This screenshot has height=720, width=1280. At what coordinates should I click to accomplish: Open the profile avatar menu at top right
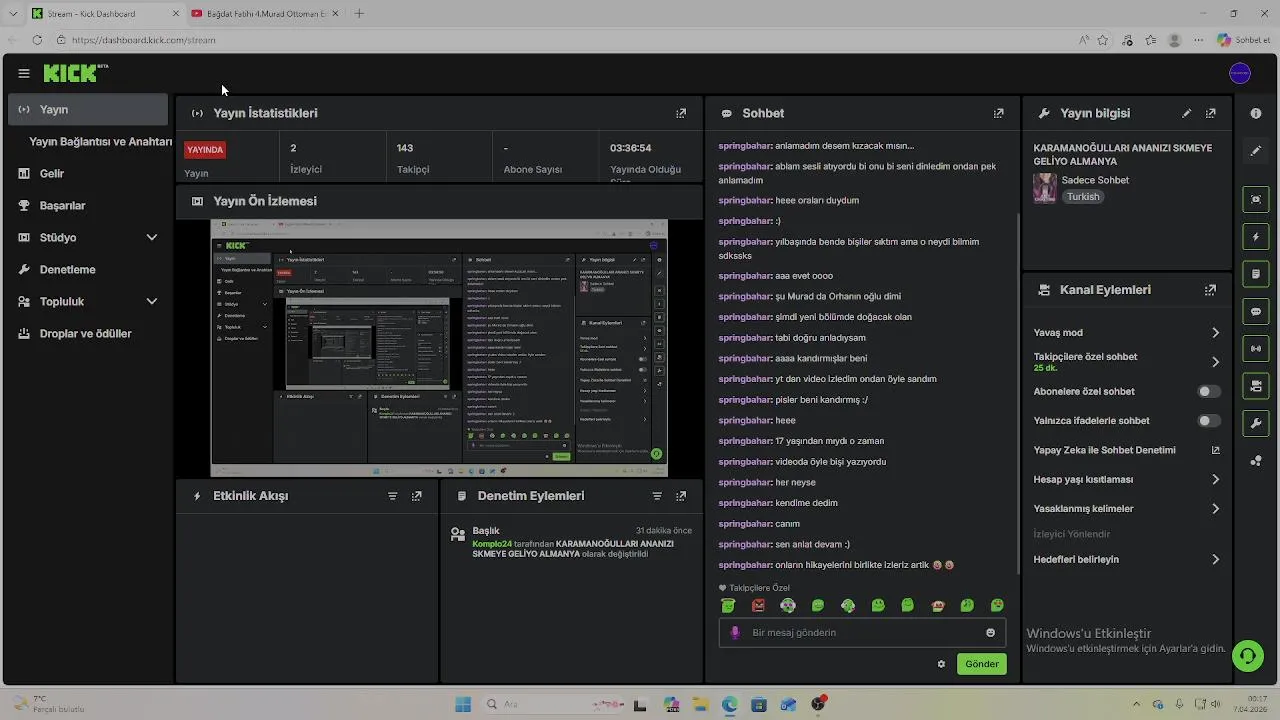point(1240,73)
